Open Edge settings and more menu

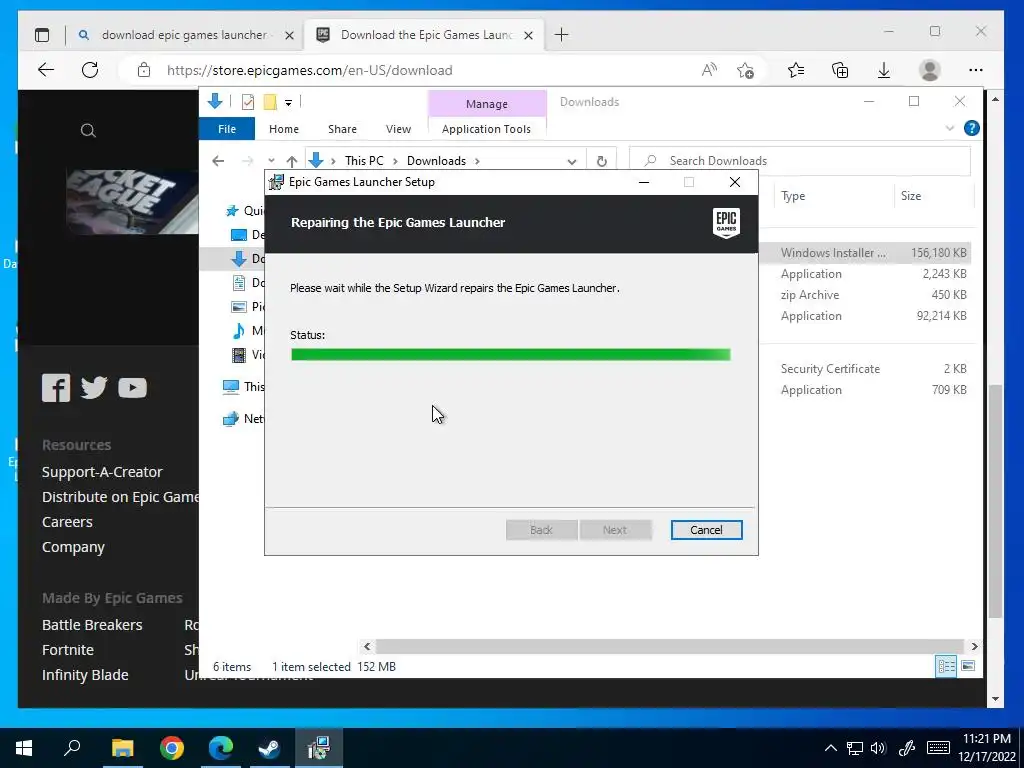976,70
